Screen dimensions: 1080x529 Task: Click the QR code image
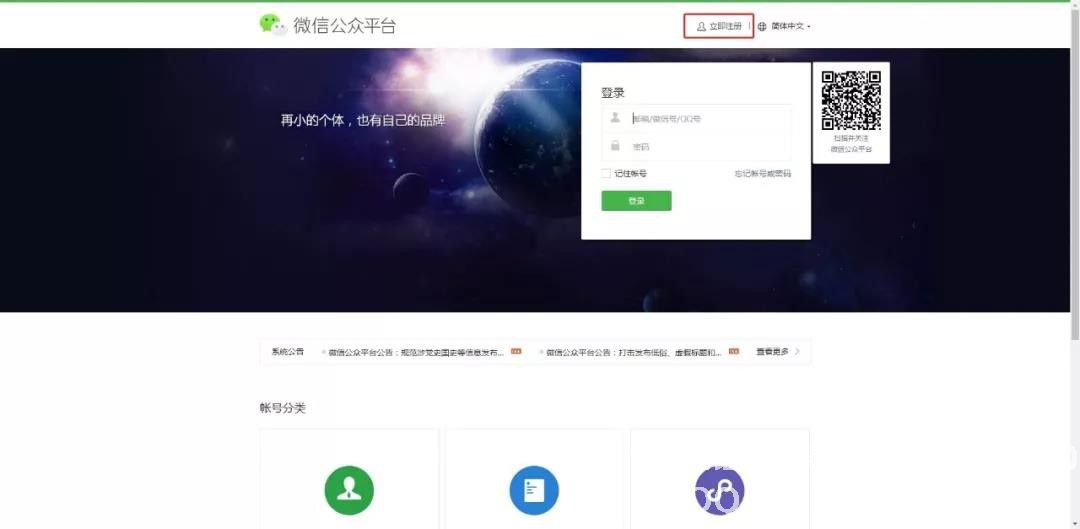point(851,100)
